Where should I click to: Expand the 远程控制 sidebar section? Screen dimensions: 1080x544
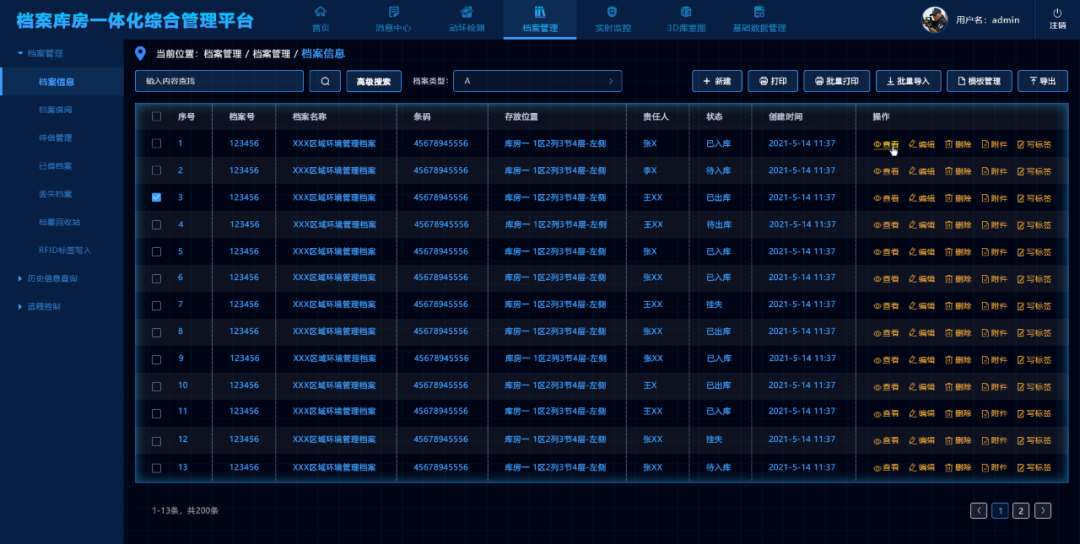tap(20, 306)
